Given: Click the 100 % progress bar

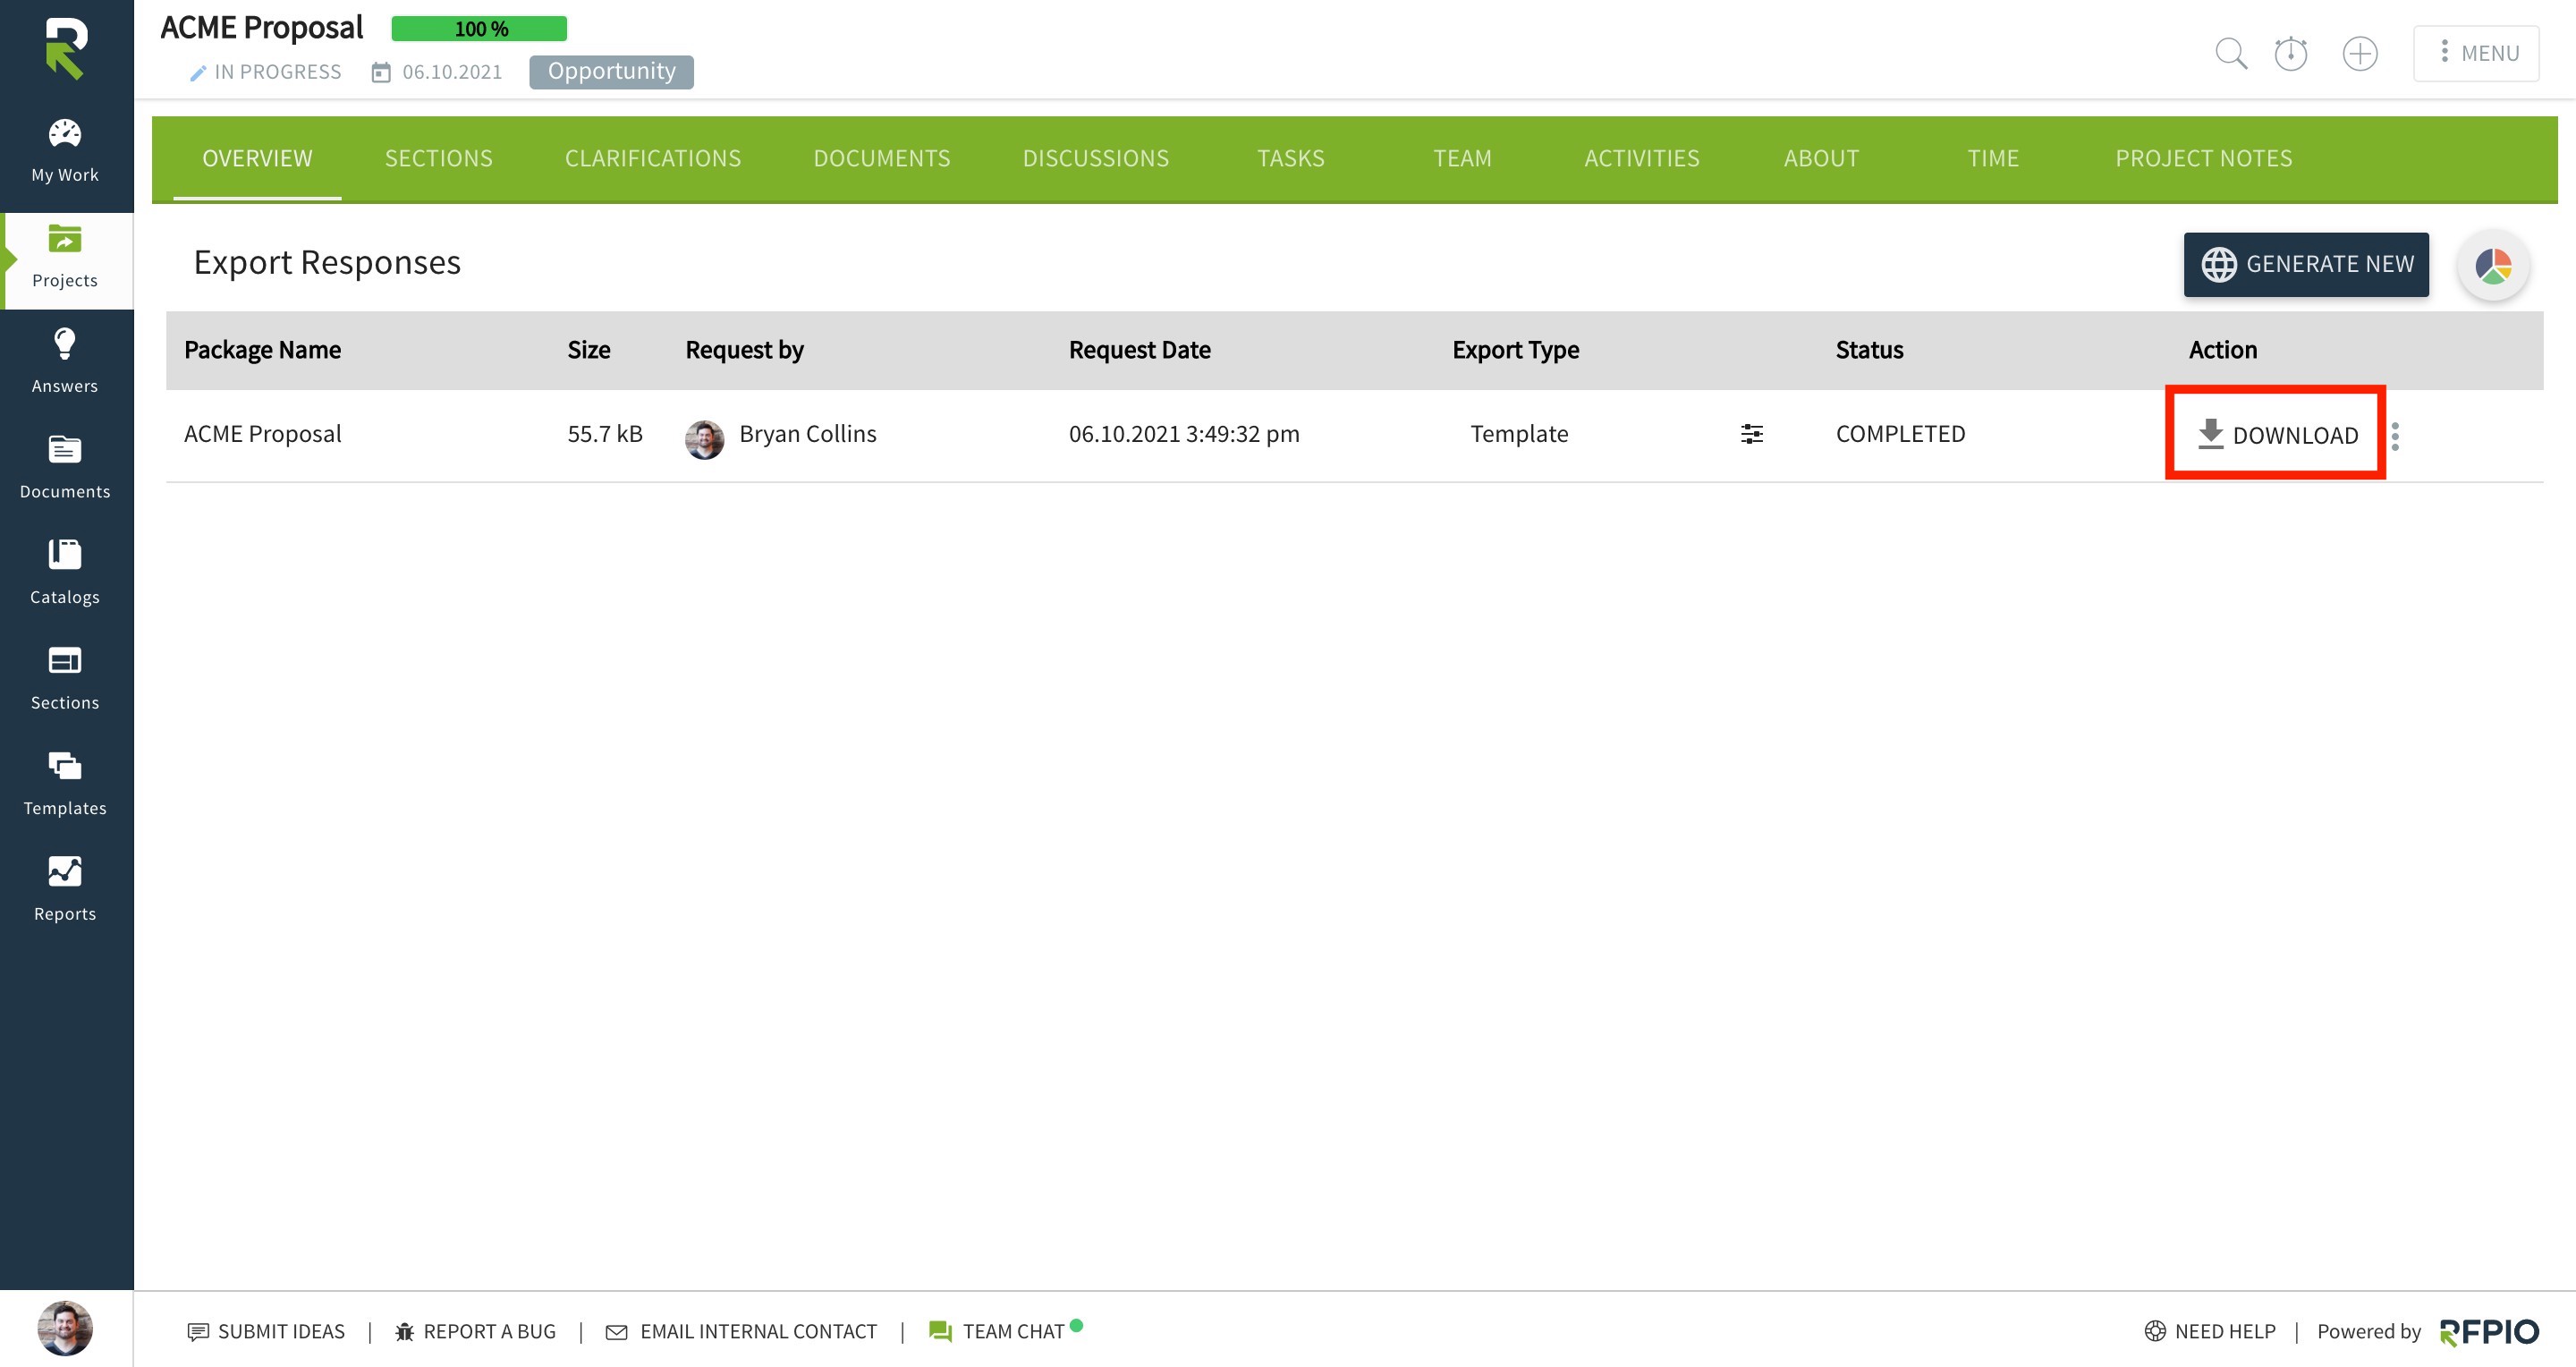Looking at the screenshot, I should click(479, 29).
